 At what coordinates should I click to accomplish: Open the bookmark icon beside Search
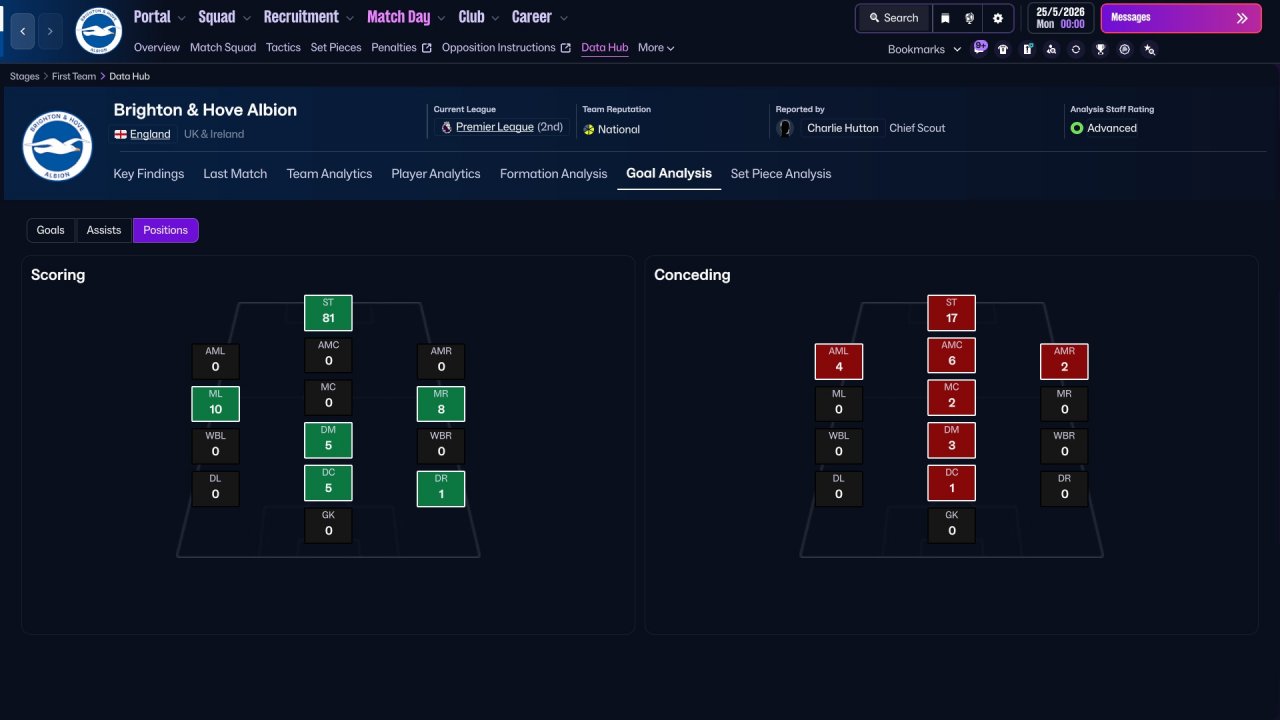pyautogui.click(x=945, y=18)
